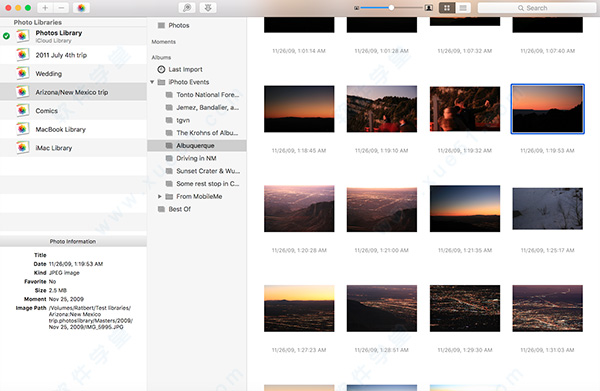Click the Image Path value text

91,317
